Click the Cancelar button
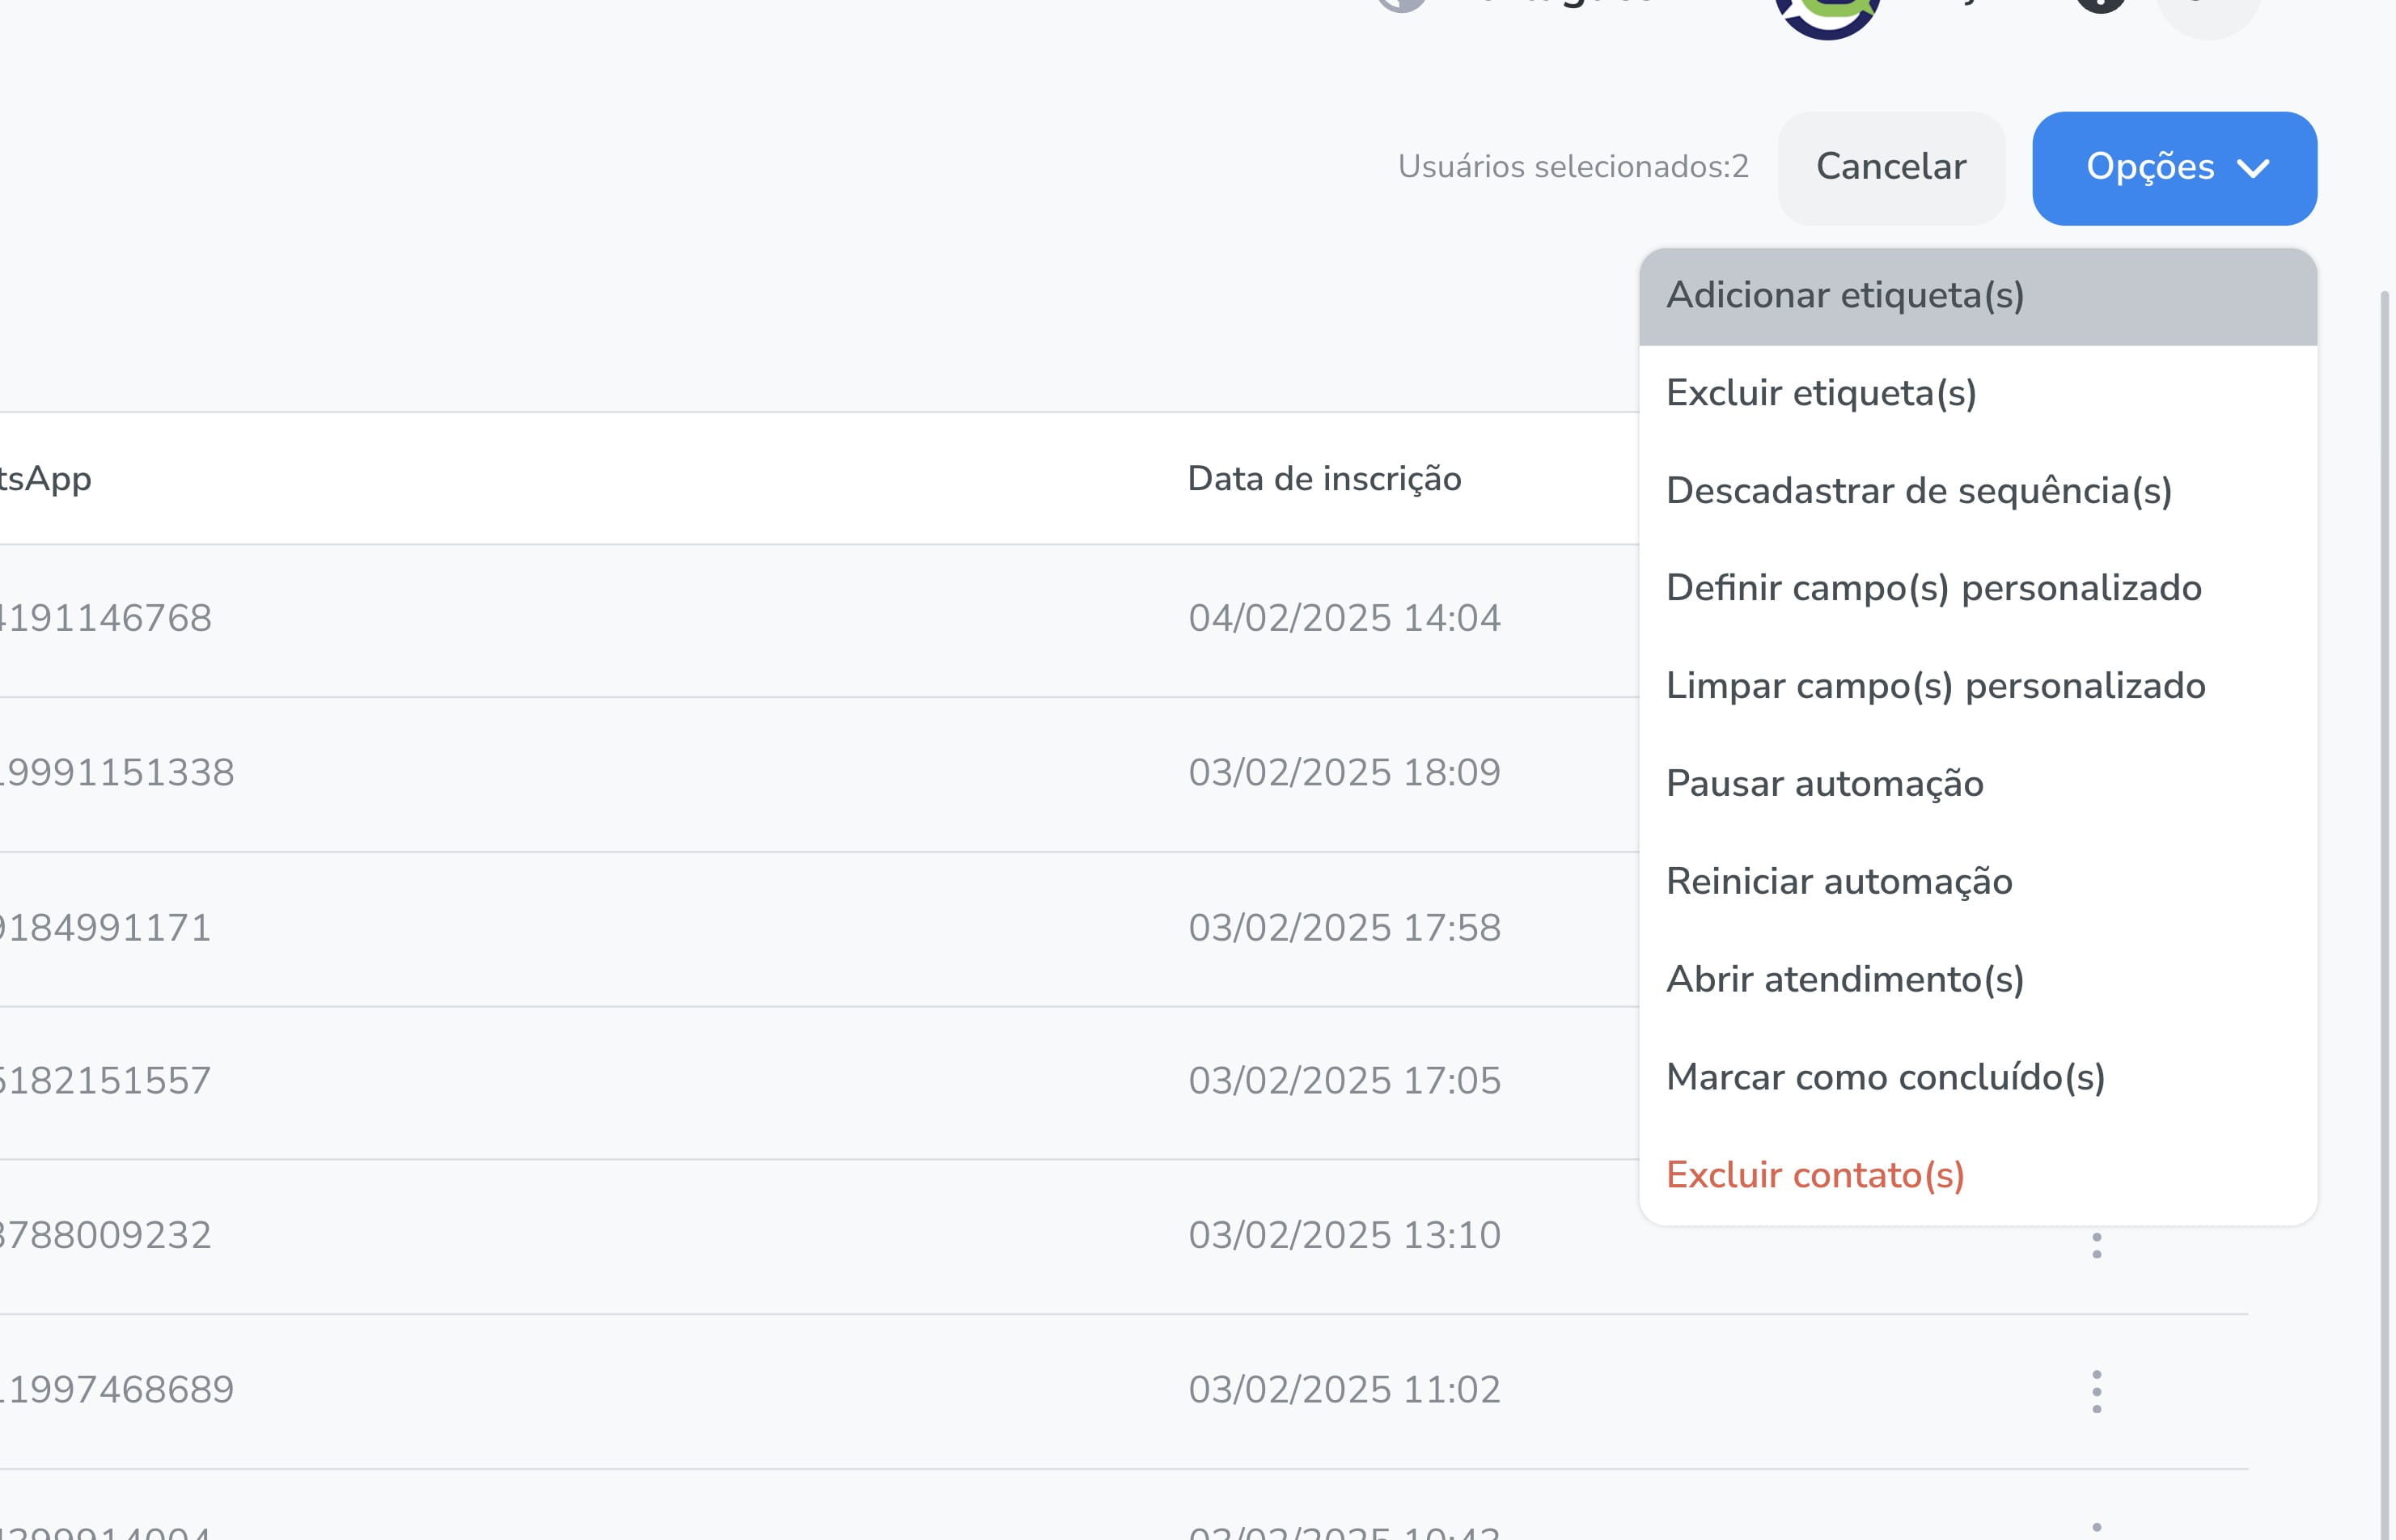 [x=1891, y=168]
